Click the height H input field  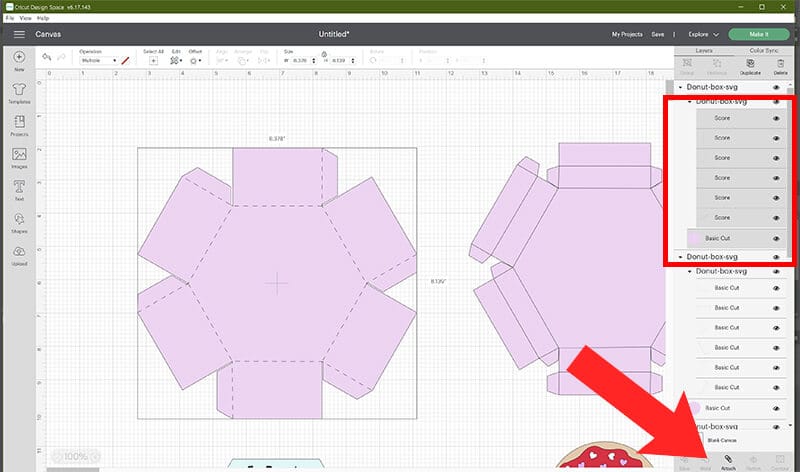click(x=339, y=61)
